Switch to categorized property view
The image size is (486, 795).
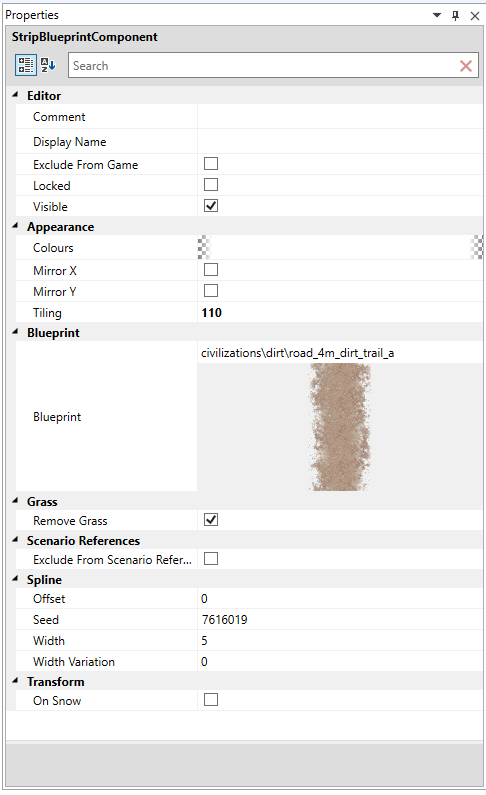(x=25, y=65)
